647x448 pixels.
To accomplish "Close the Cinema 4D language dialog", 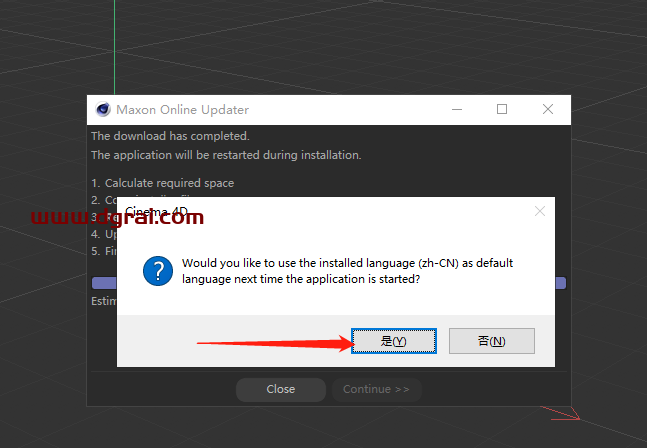I will [x=540, y=211].
